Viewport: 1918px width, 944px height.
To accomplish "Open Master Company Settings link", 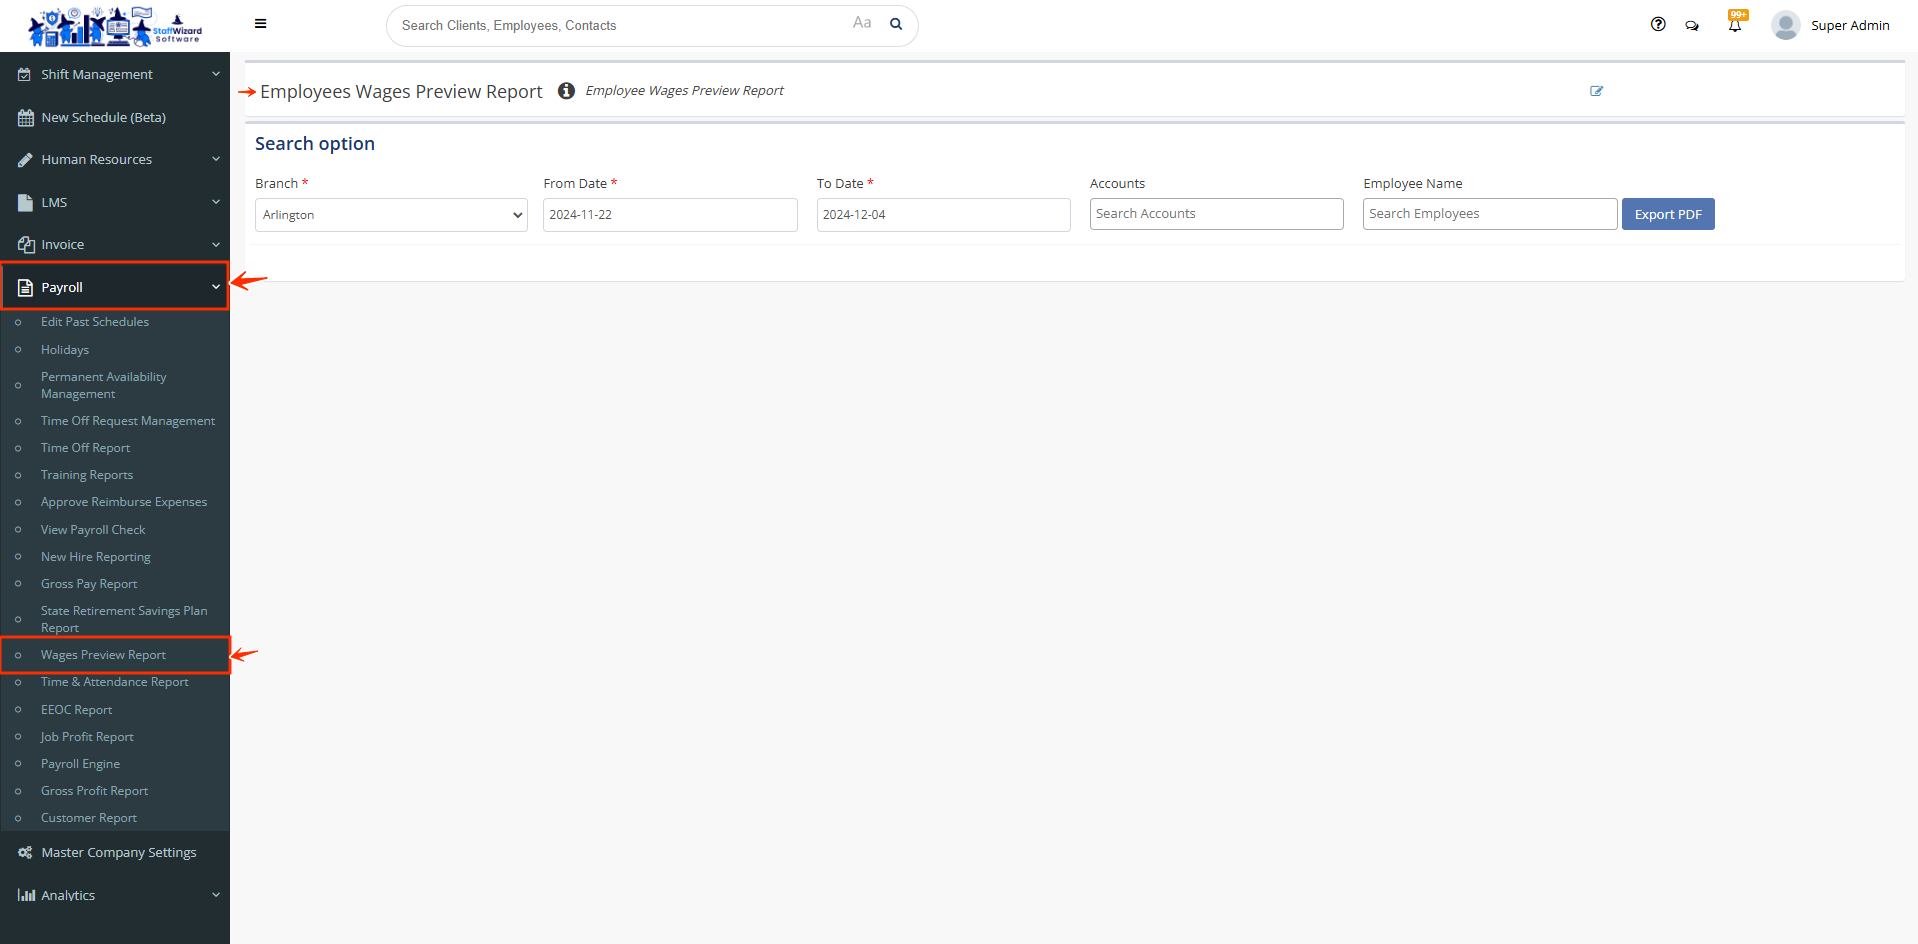I will point(118,853).
